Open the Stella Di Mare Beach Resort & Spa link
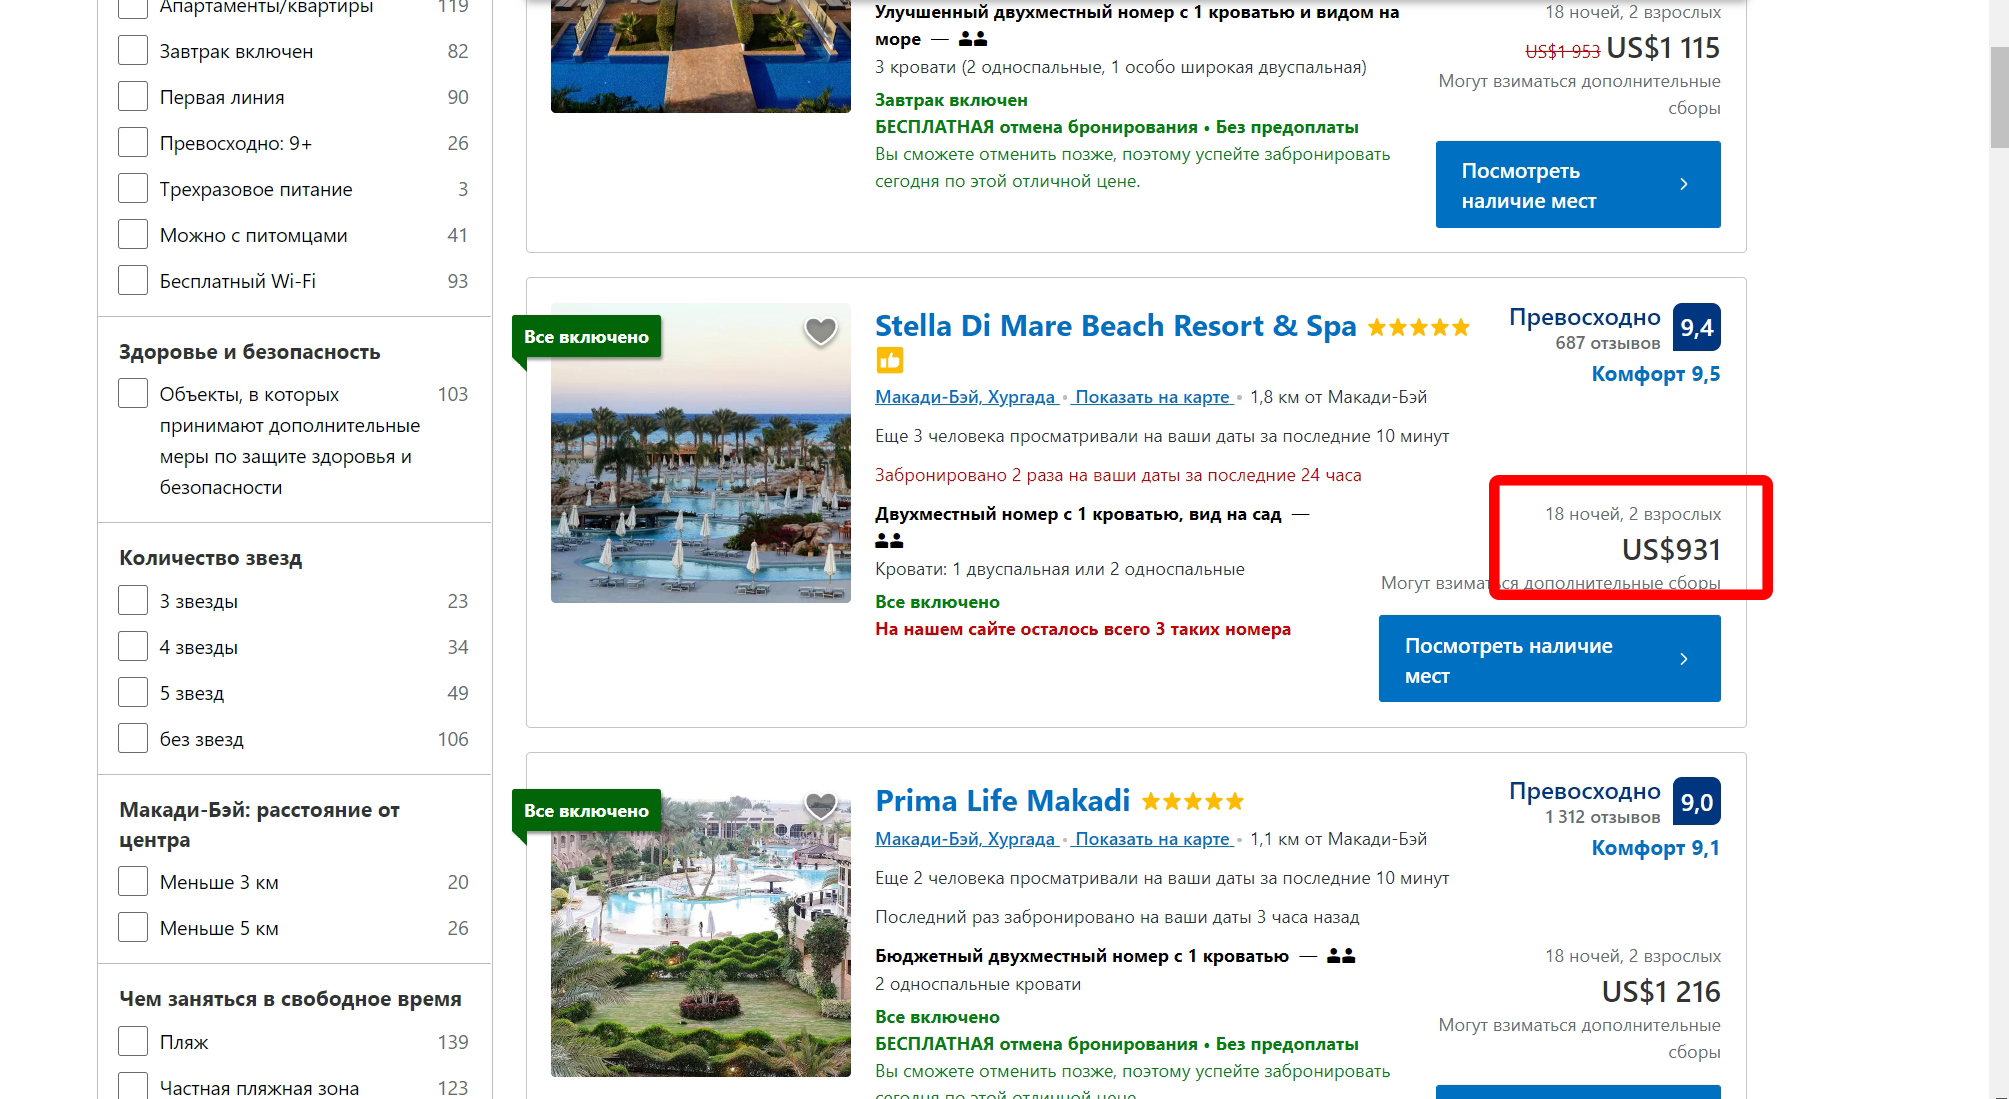Viewport: 2009px width, 1099px height. [1115, 326]
